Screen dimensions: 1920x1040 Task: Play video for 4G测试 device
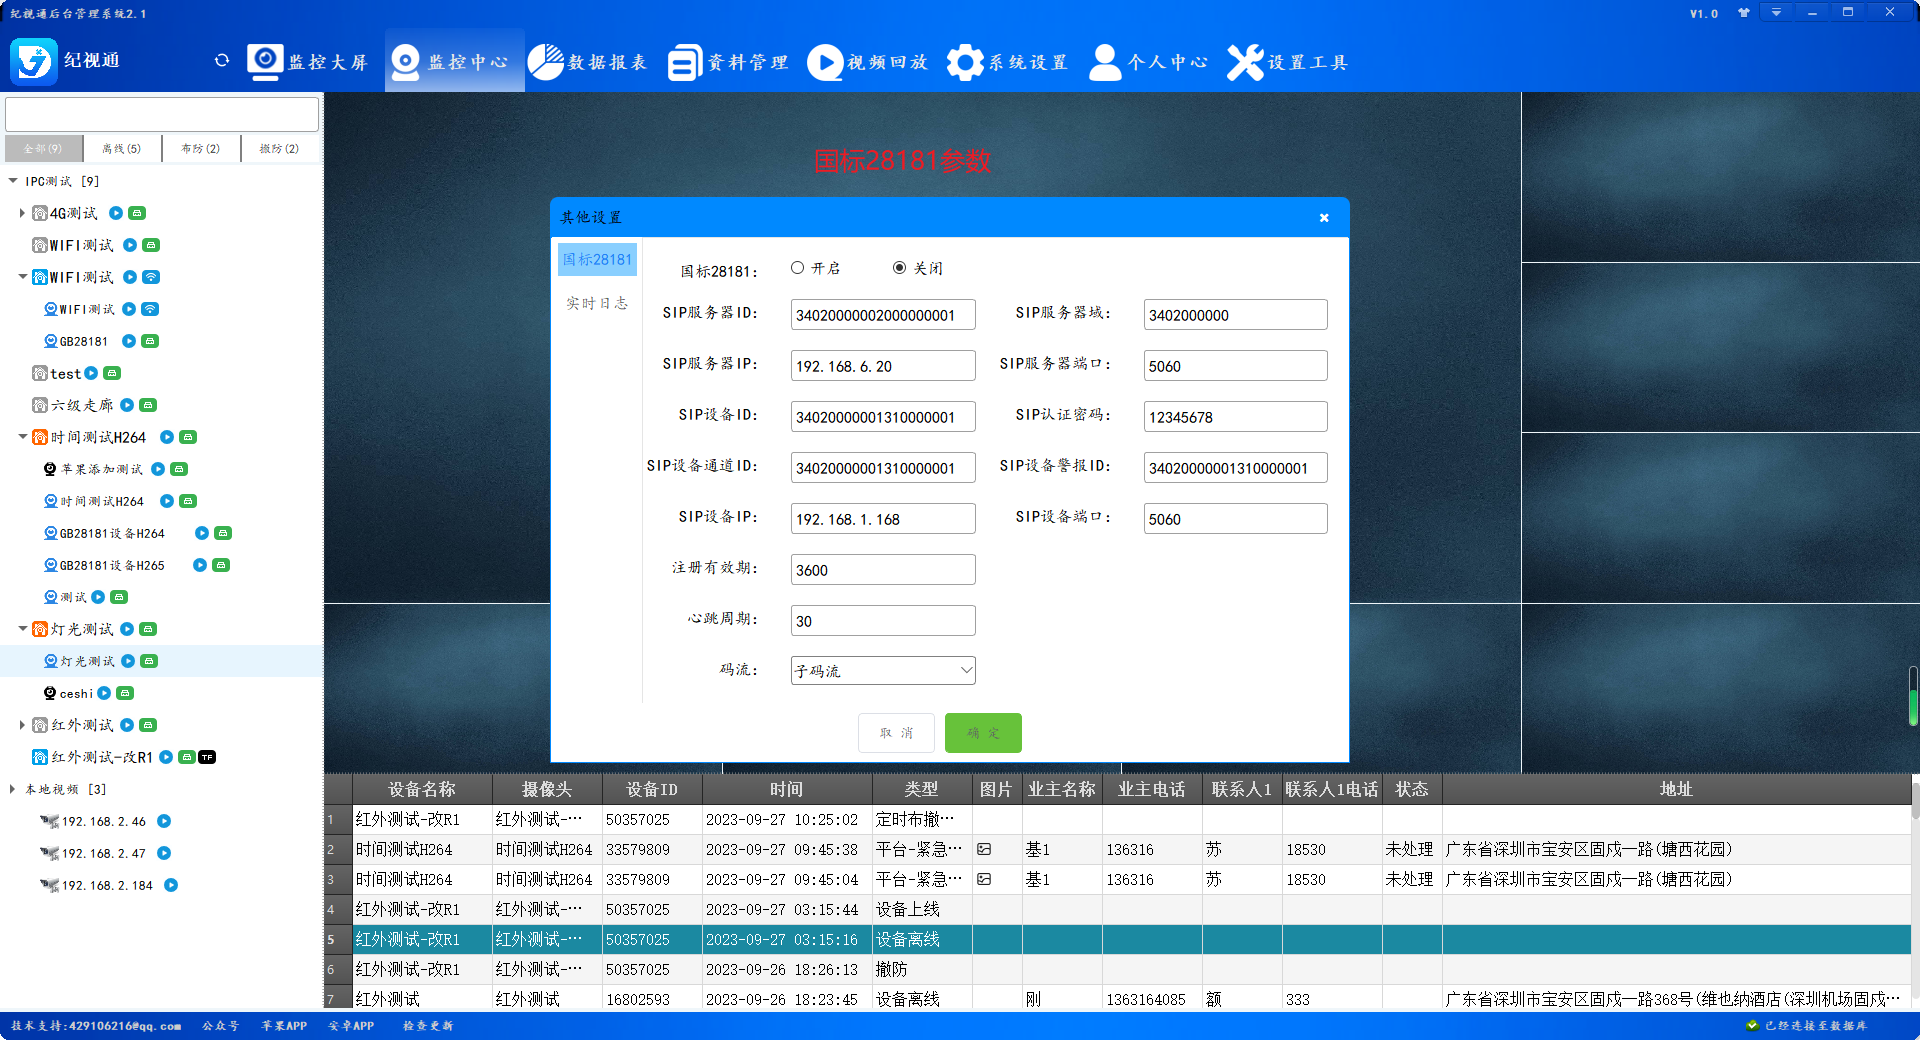(x=116, y=213)
